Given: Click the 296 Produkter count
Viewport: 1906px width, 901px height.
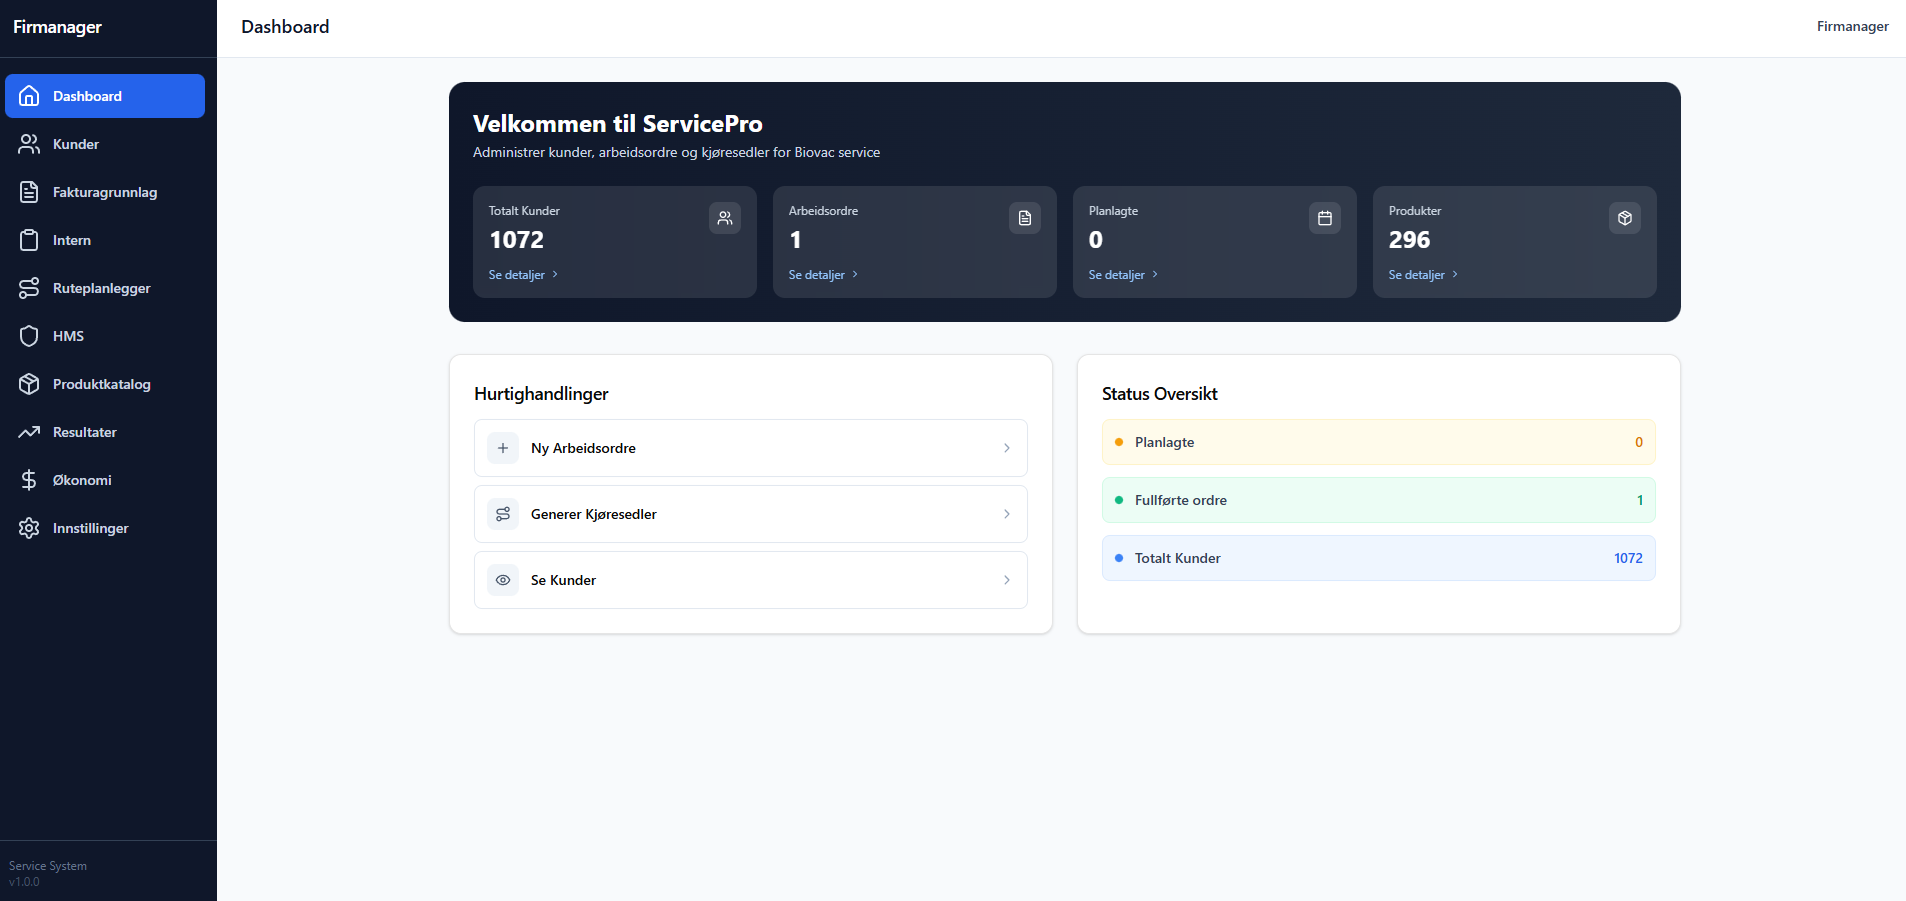Looking at the screenshot, I should coord(1409,240).
